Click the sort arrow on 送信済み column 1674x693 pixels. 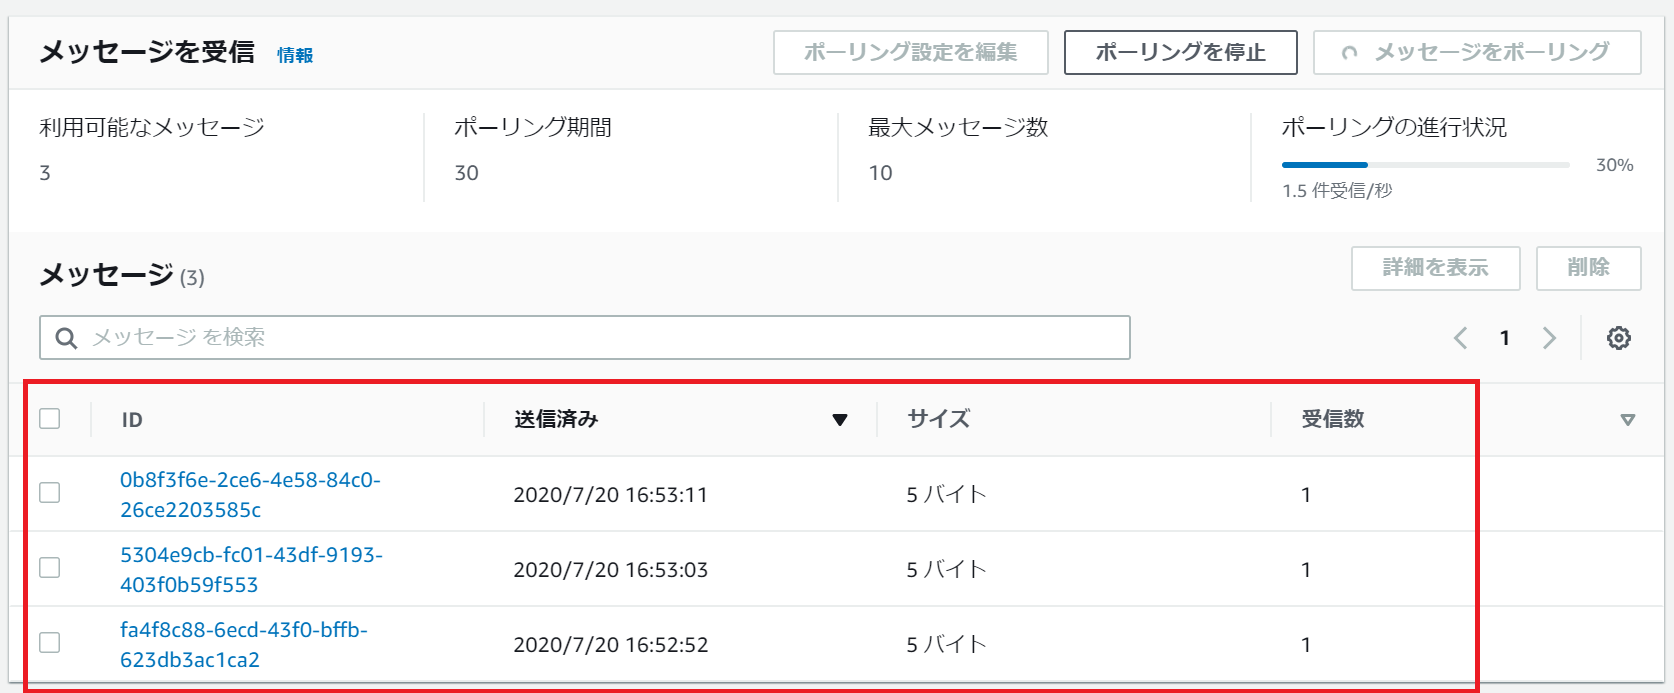coord(840,420)
